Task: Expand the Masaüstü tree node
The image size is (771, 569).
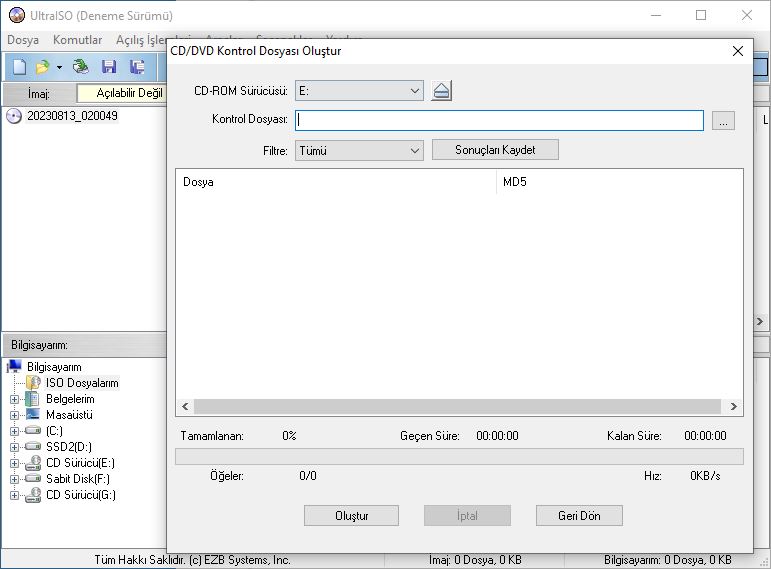Action: 14,415
